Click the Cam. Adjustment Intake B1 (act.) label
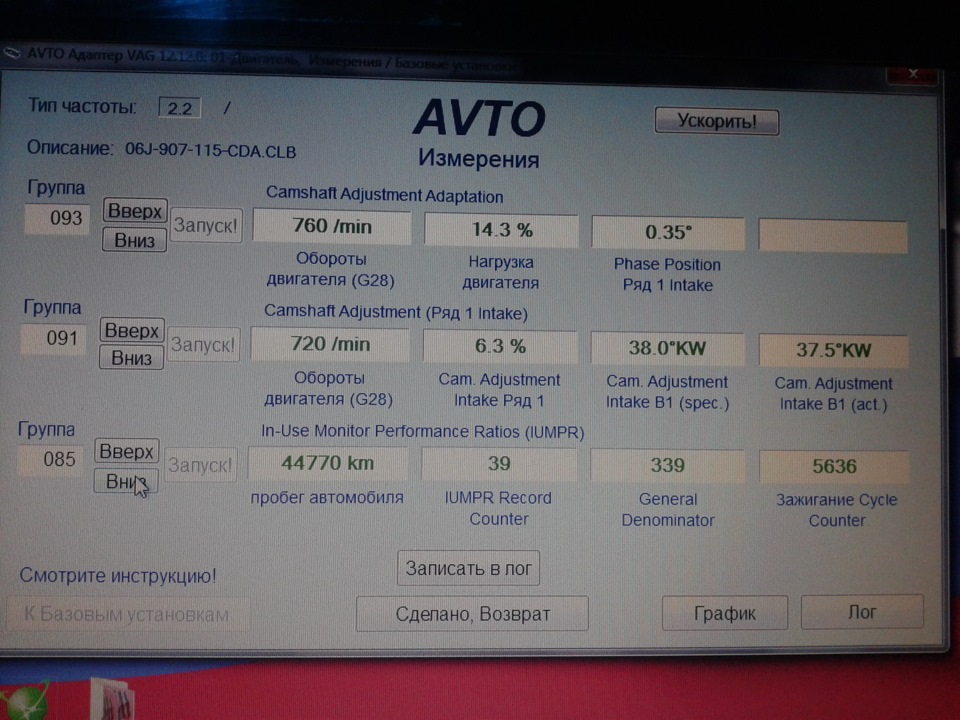The height and width of the screenshot is (720, 960). coord(833,394)
